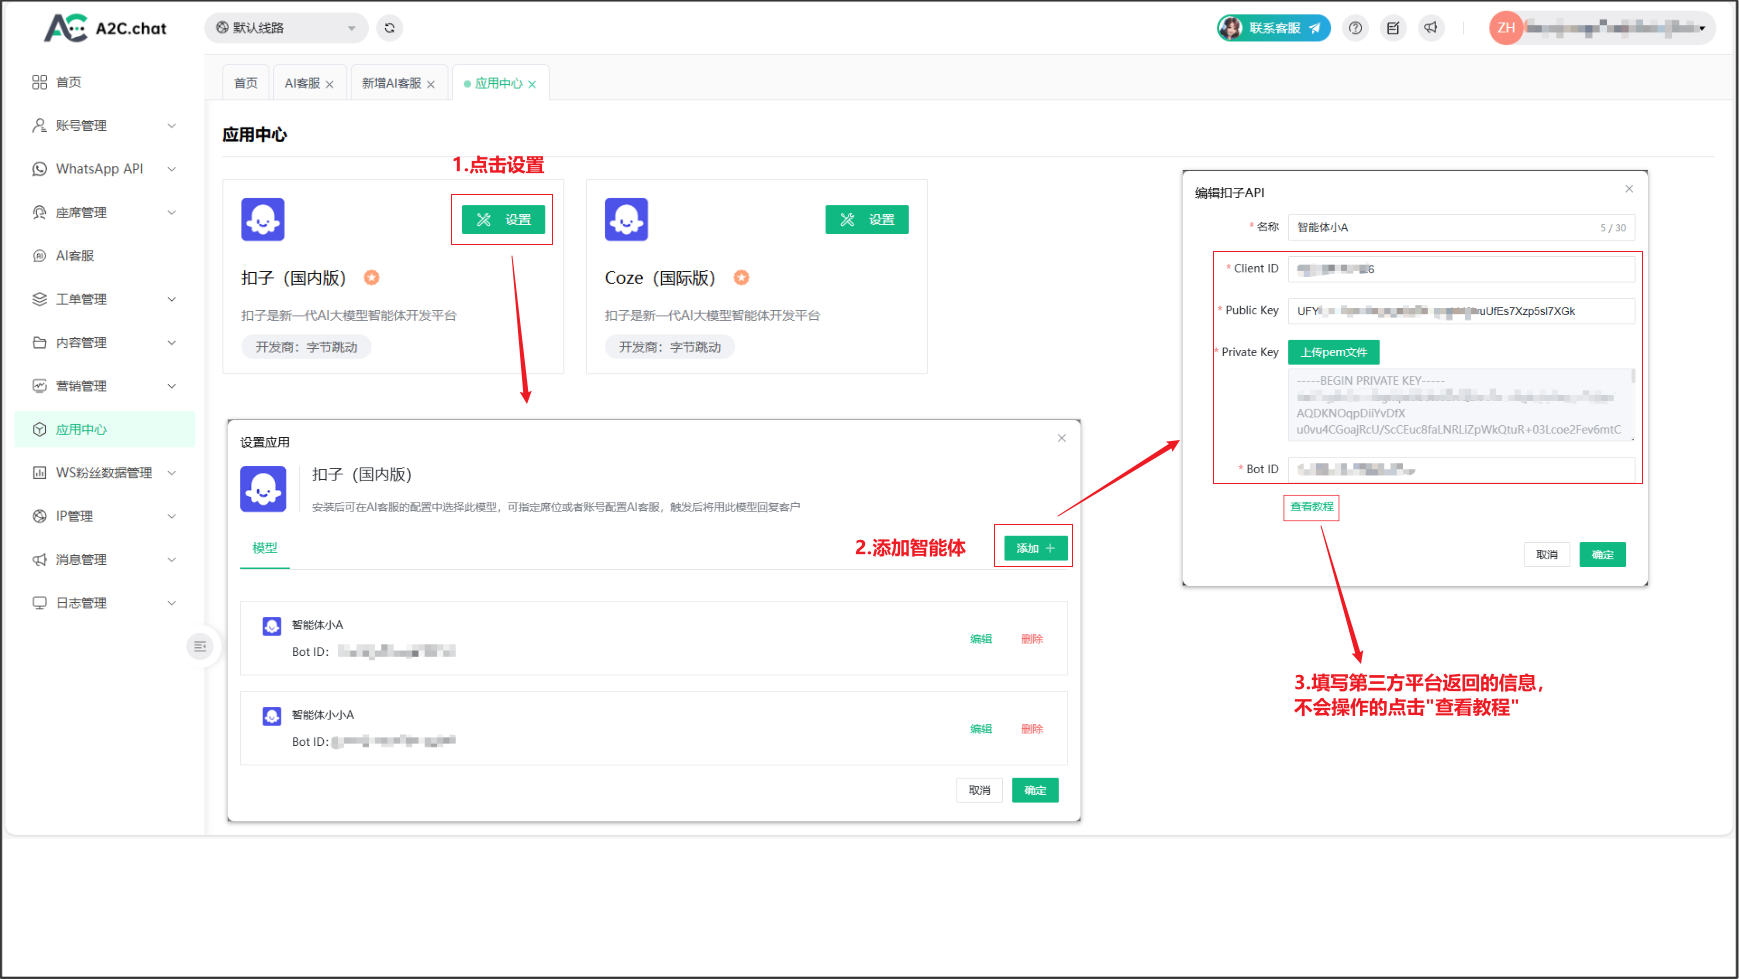1739x979 pixels.
Task: Click the sidebar collapse icon
Action: (200, 646)
